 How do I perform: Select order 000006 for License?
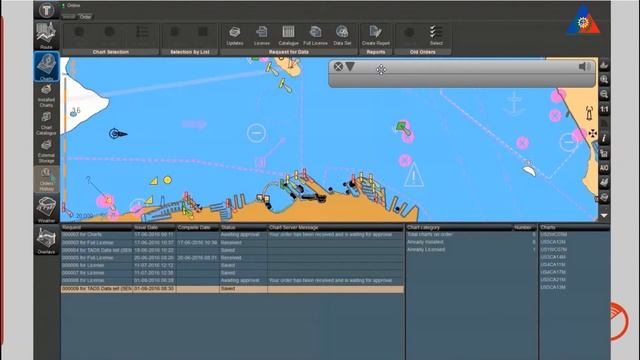point(232,265)
